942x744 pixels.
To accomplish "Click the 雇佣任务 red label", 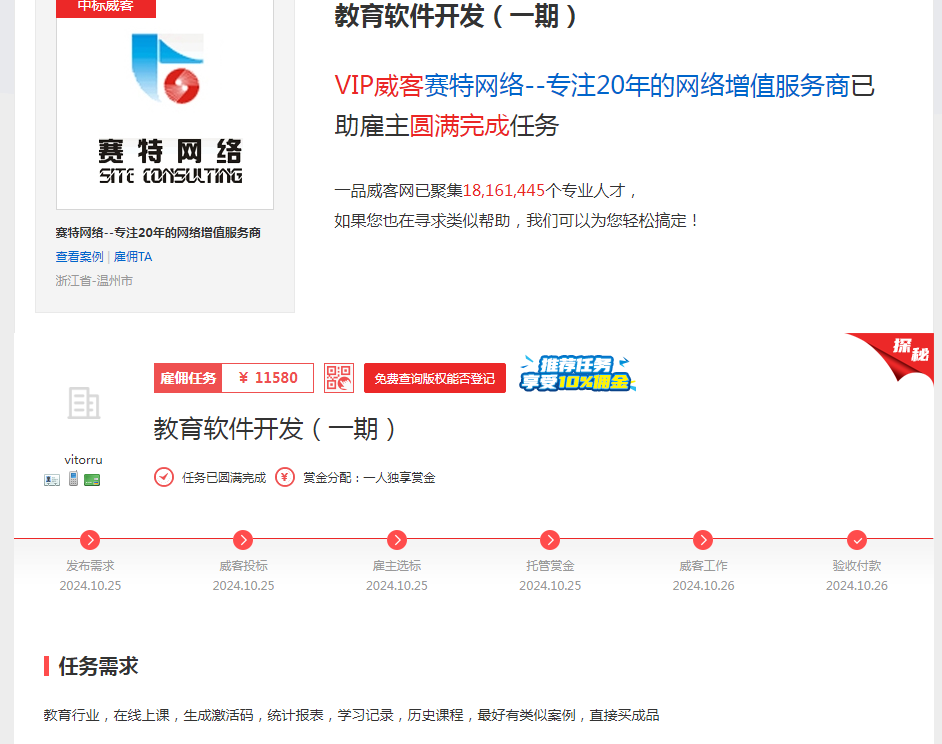I will tap(188, 378).
